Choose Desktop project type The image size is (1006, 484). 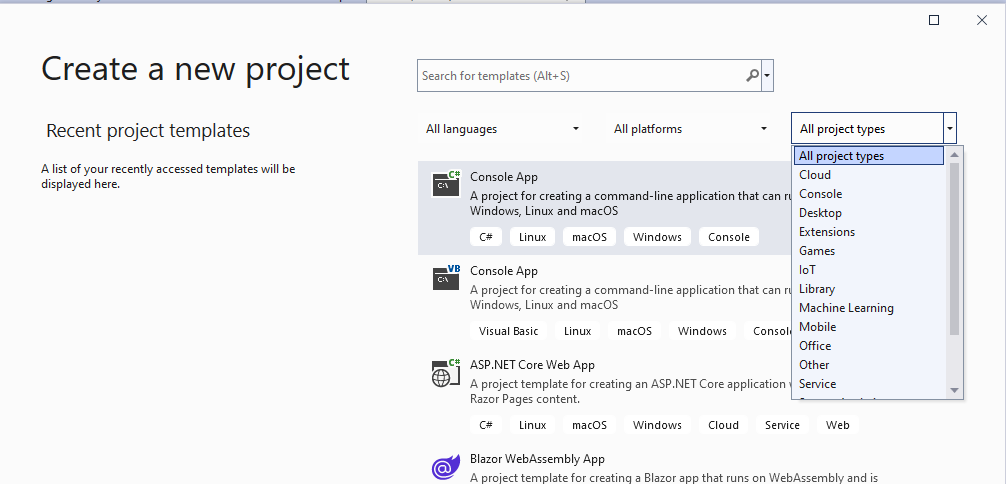pyautogui.click(x=869, y=212)
